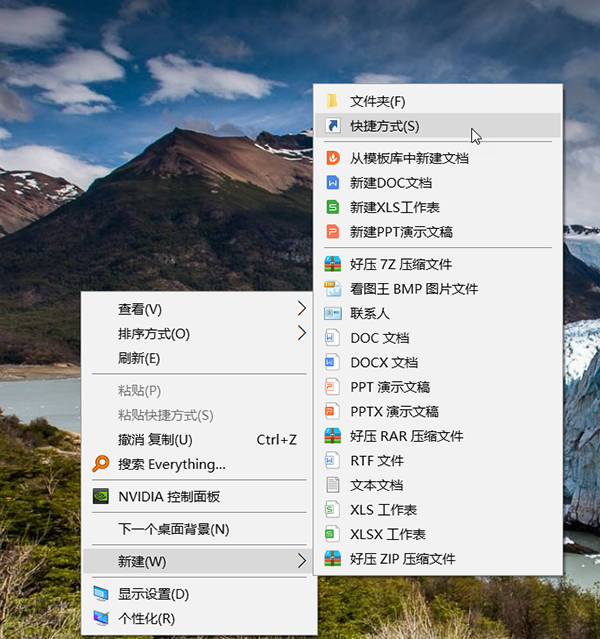The height and width of the screenshot is (639, 600).
Task: Click the 看图王 BMP image icon
Action: coord(333,289)
